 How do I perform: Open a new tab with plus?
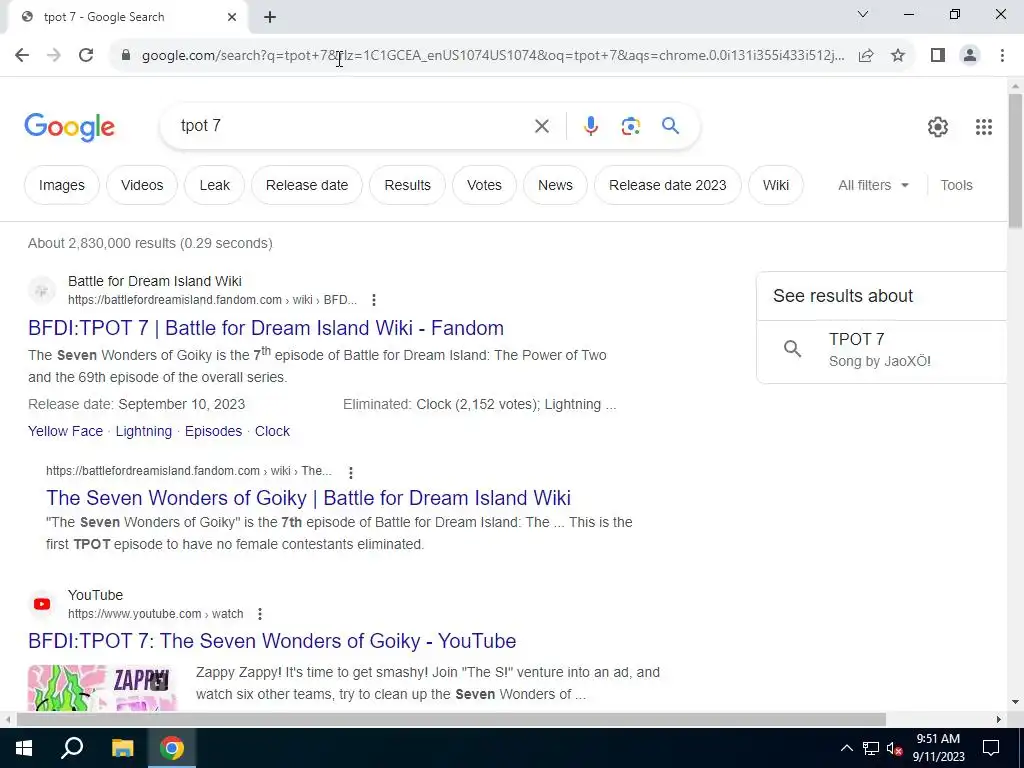pyautogui.click(x=270, y=17)
